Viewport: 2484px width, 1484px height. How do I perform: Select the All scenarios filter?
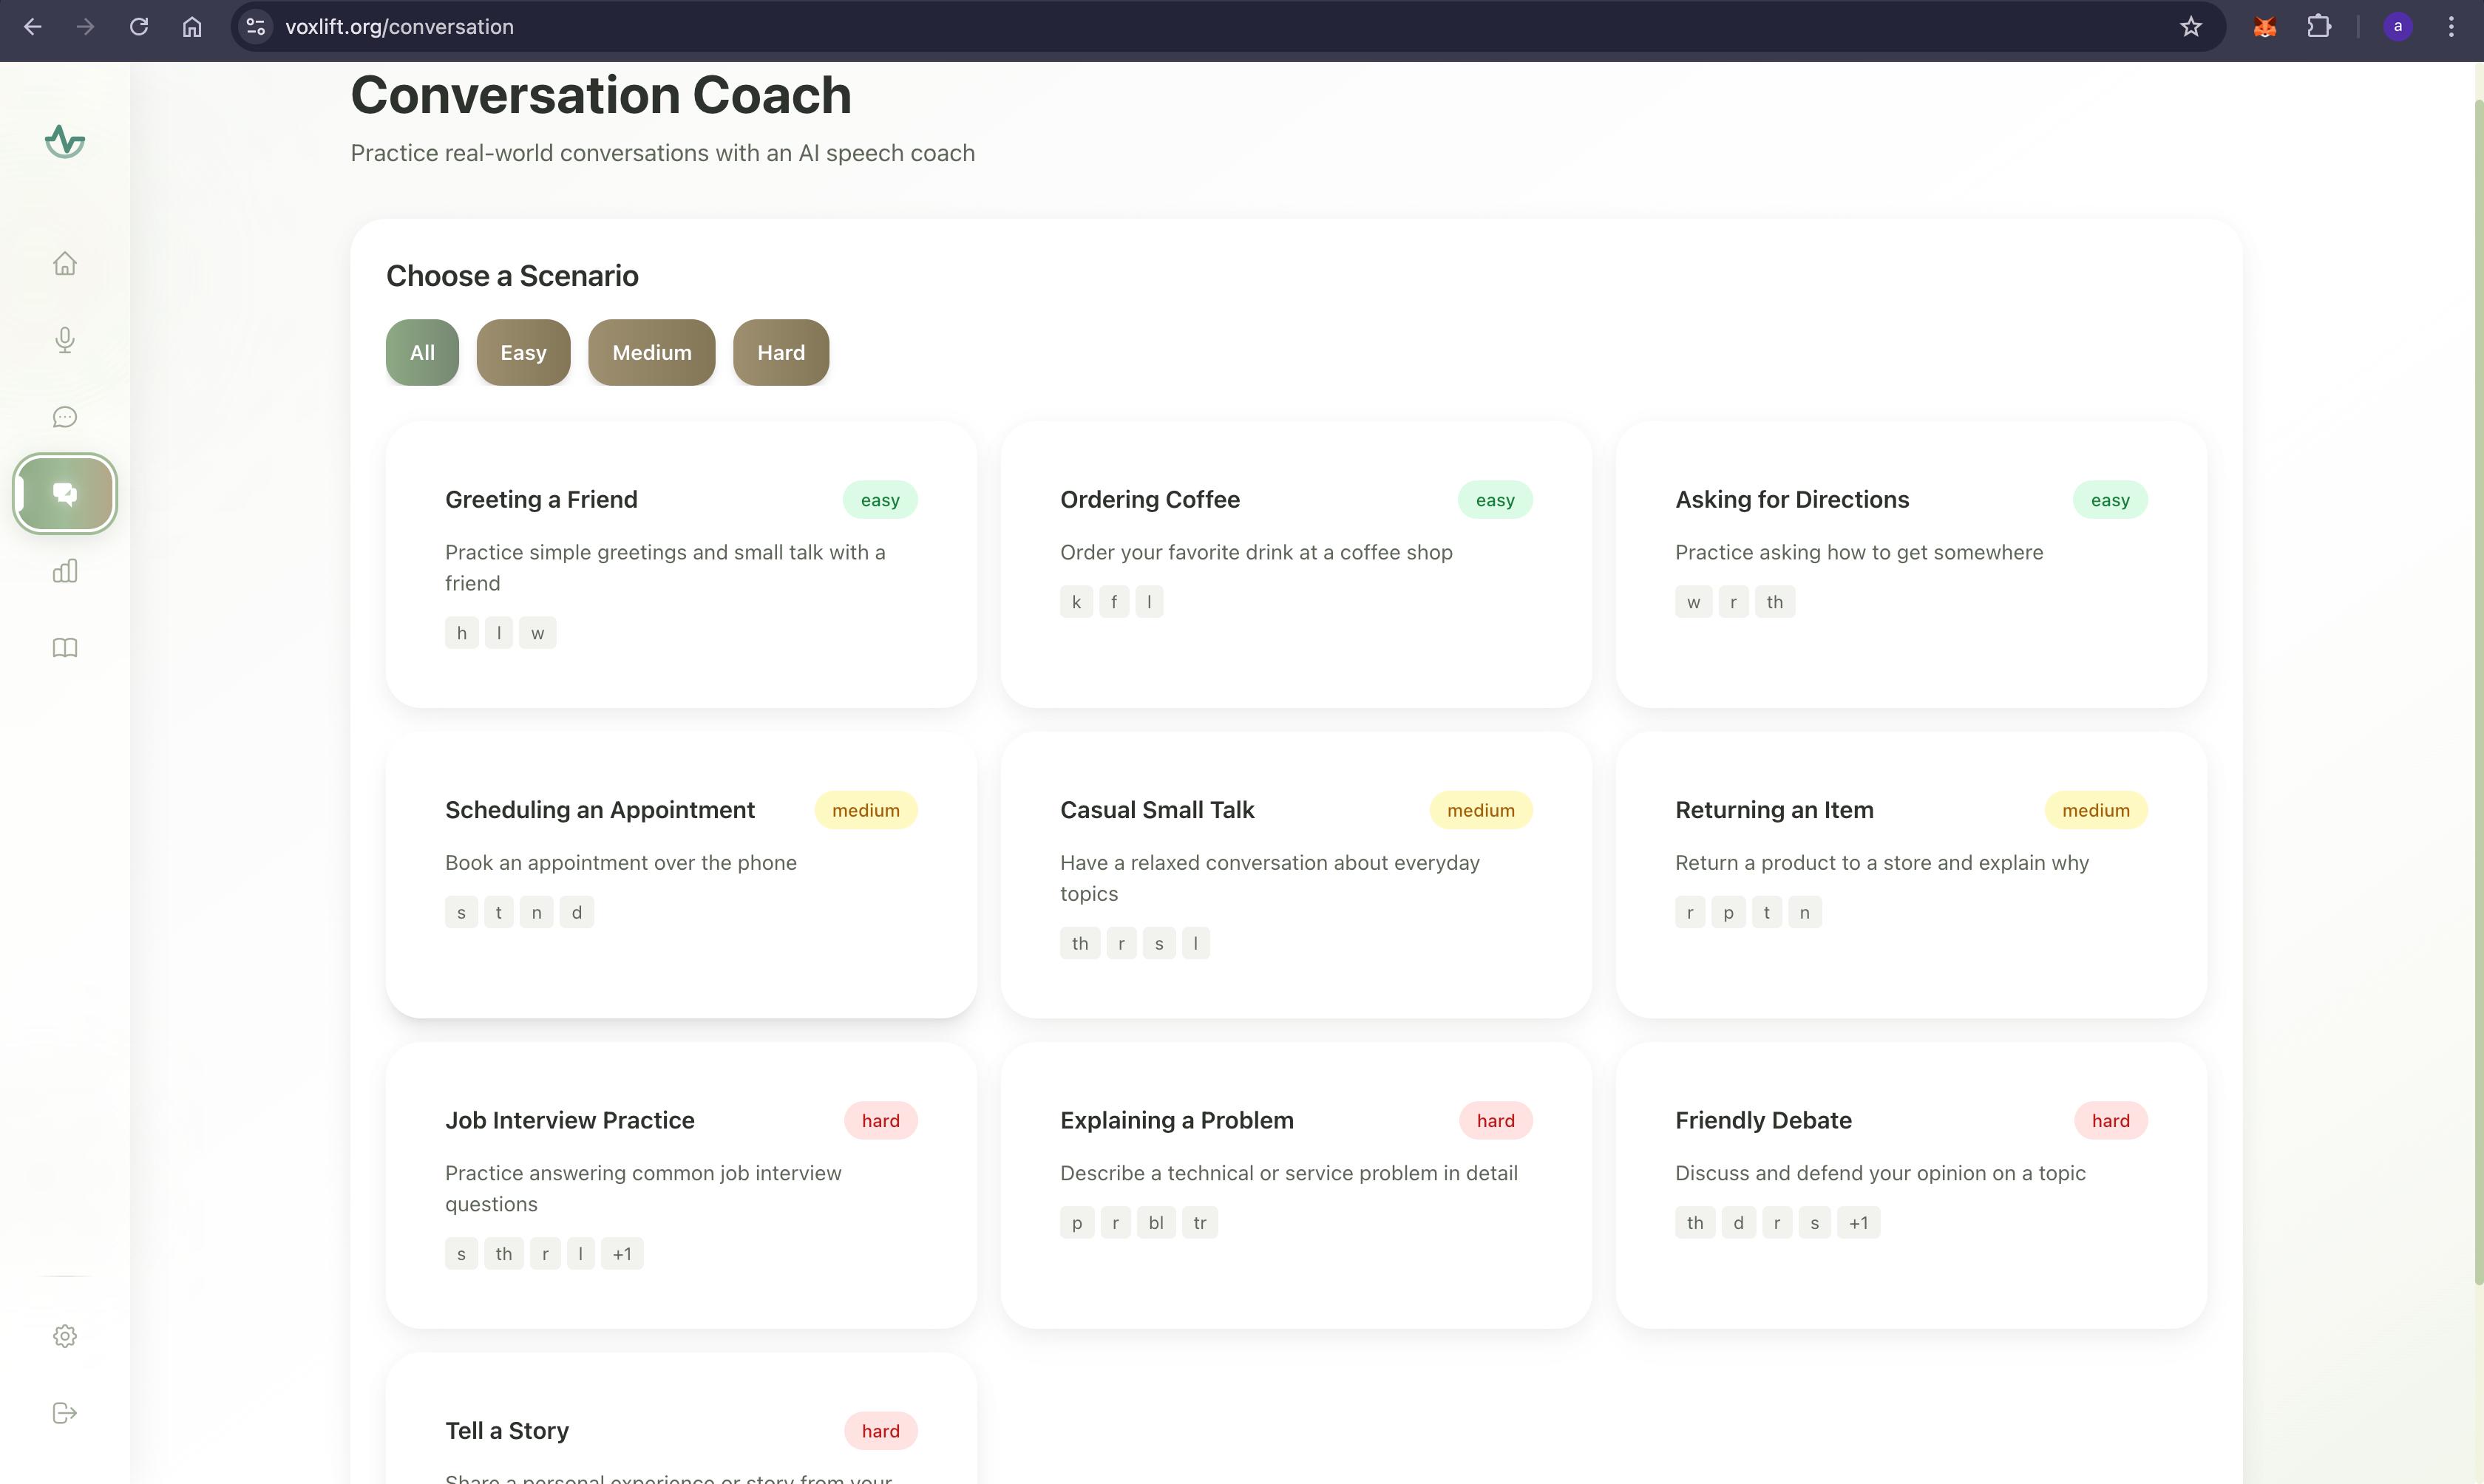pos(422,352)
